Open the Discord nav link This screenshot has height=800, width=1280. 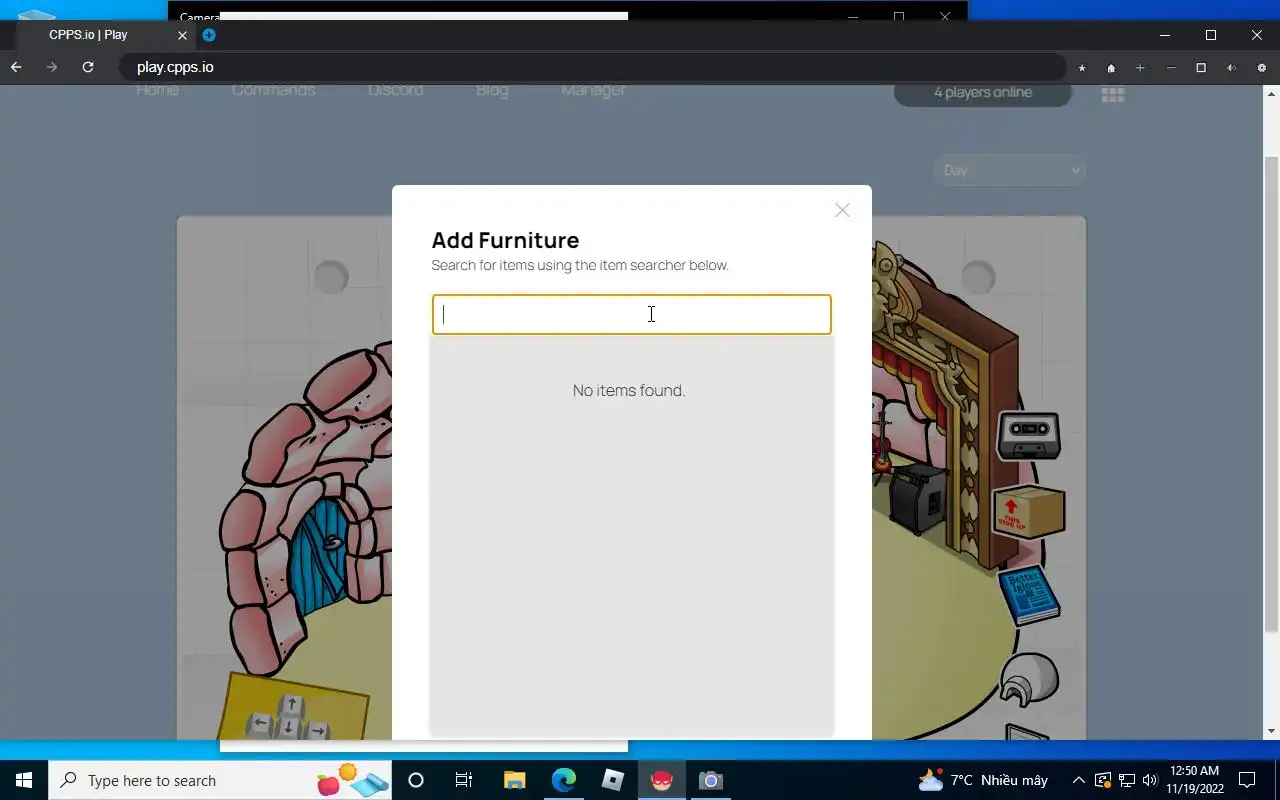[395, 90]
